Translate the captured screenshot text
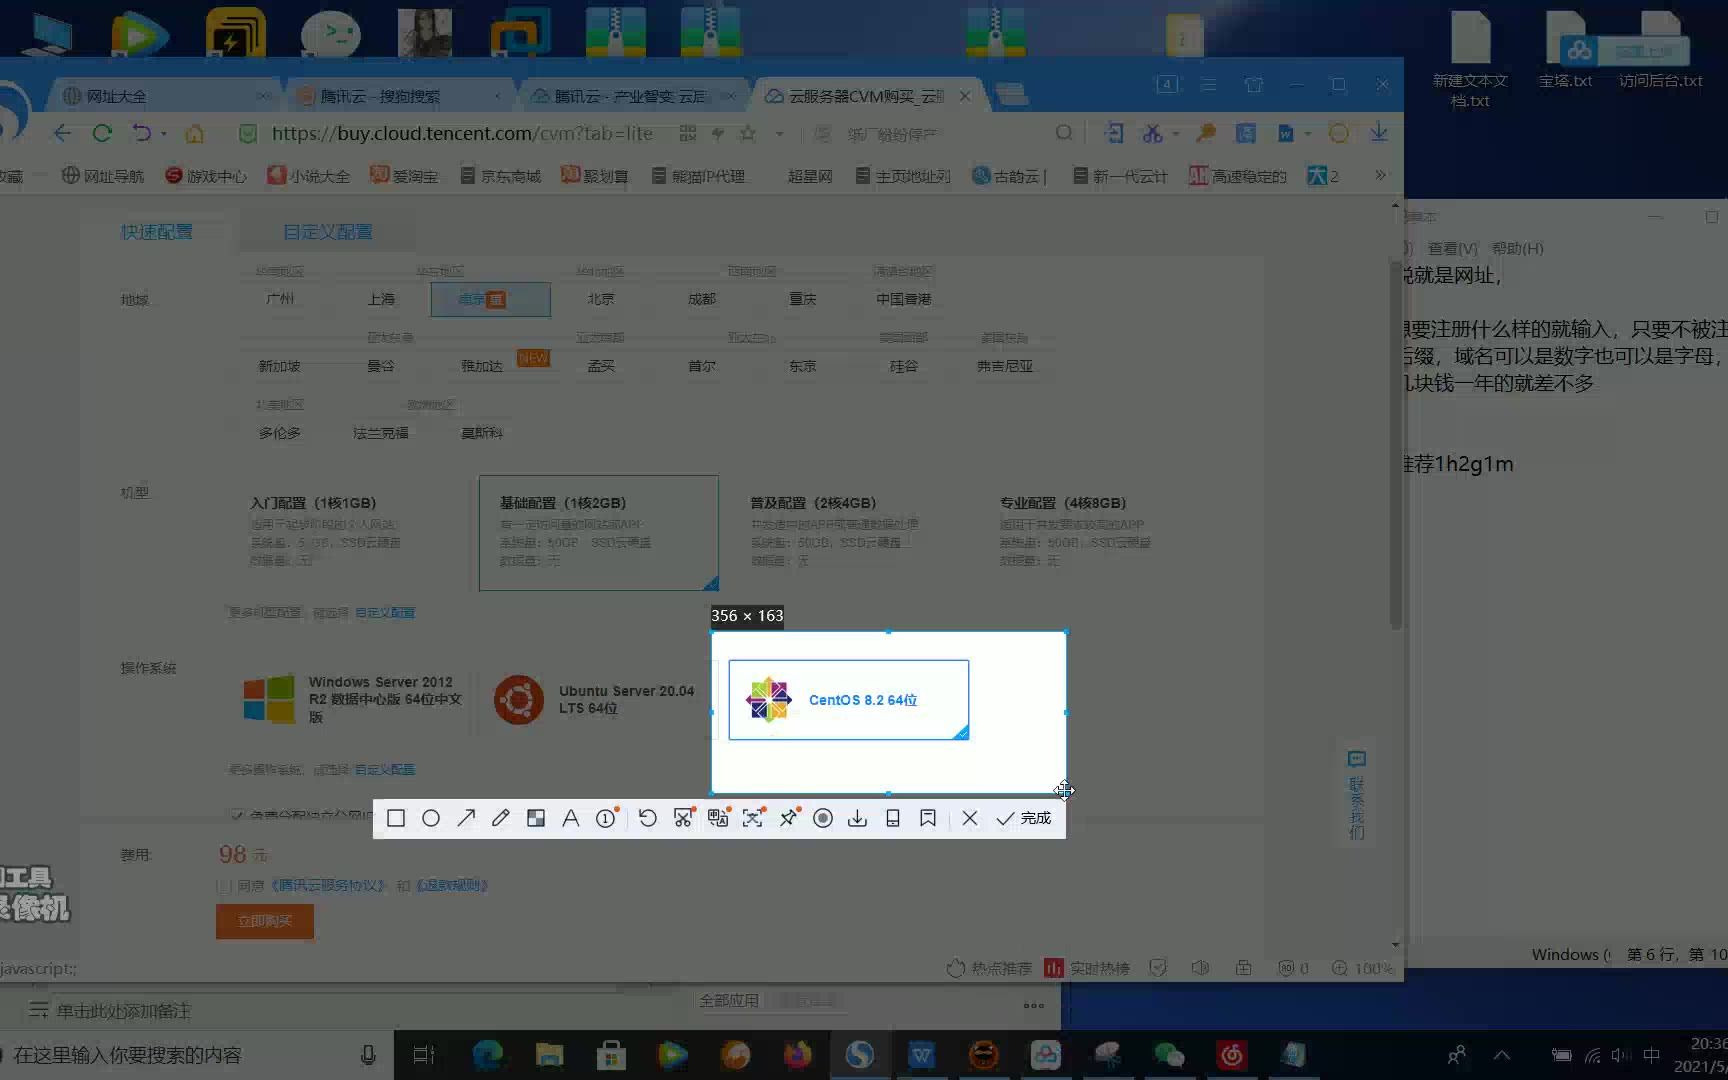 [718, 818]
